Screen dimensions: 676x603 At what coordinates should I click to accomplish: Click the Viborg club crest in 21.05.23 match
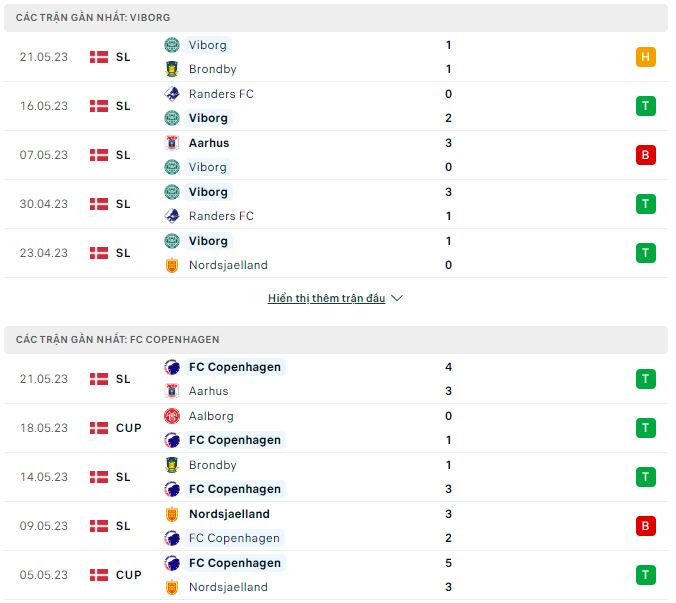(172, 45)
